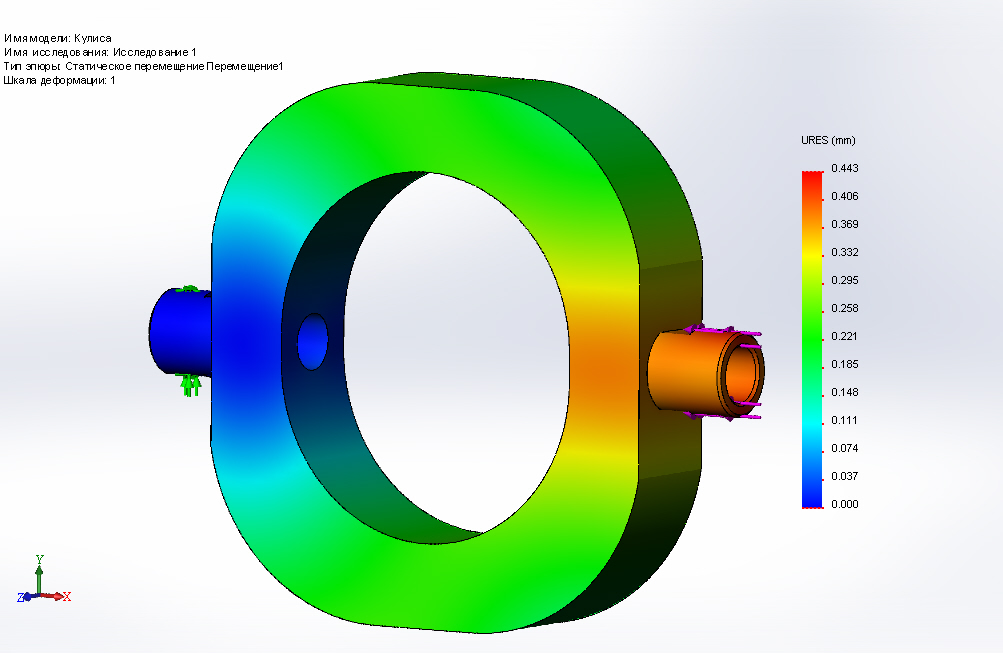
Task: Click the blue Z axis of the triad
Action: coord(26,597)
